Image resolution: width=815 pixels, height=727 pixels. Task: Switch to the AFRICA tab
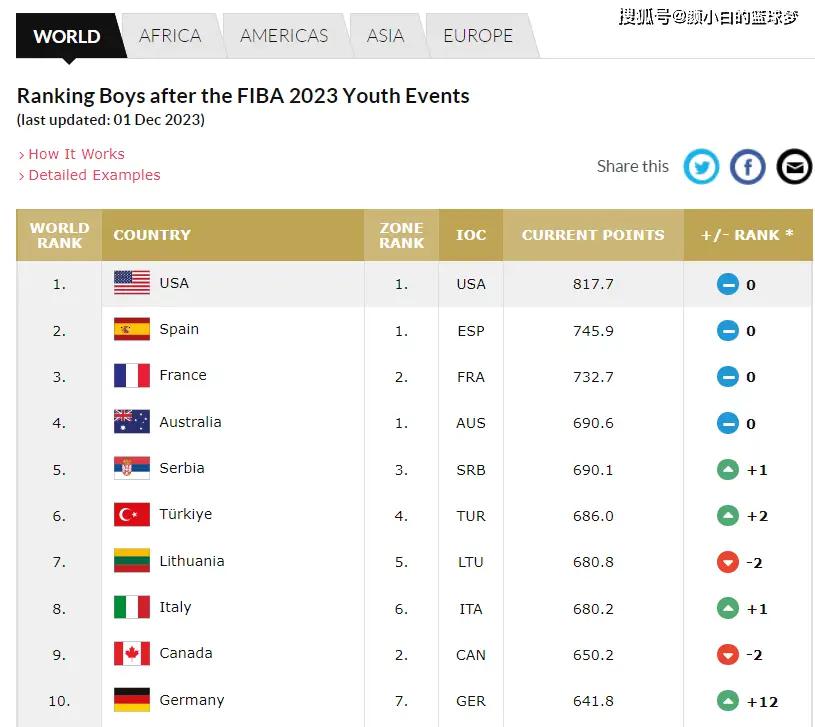click(x=170, y=36)
